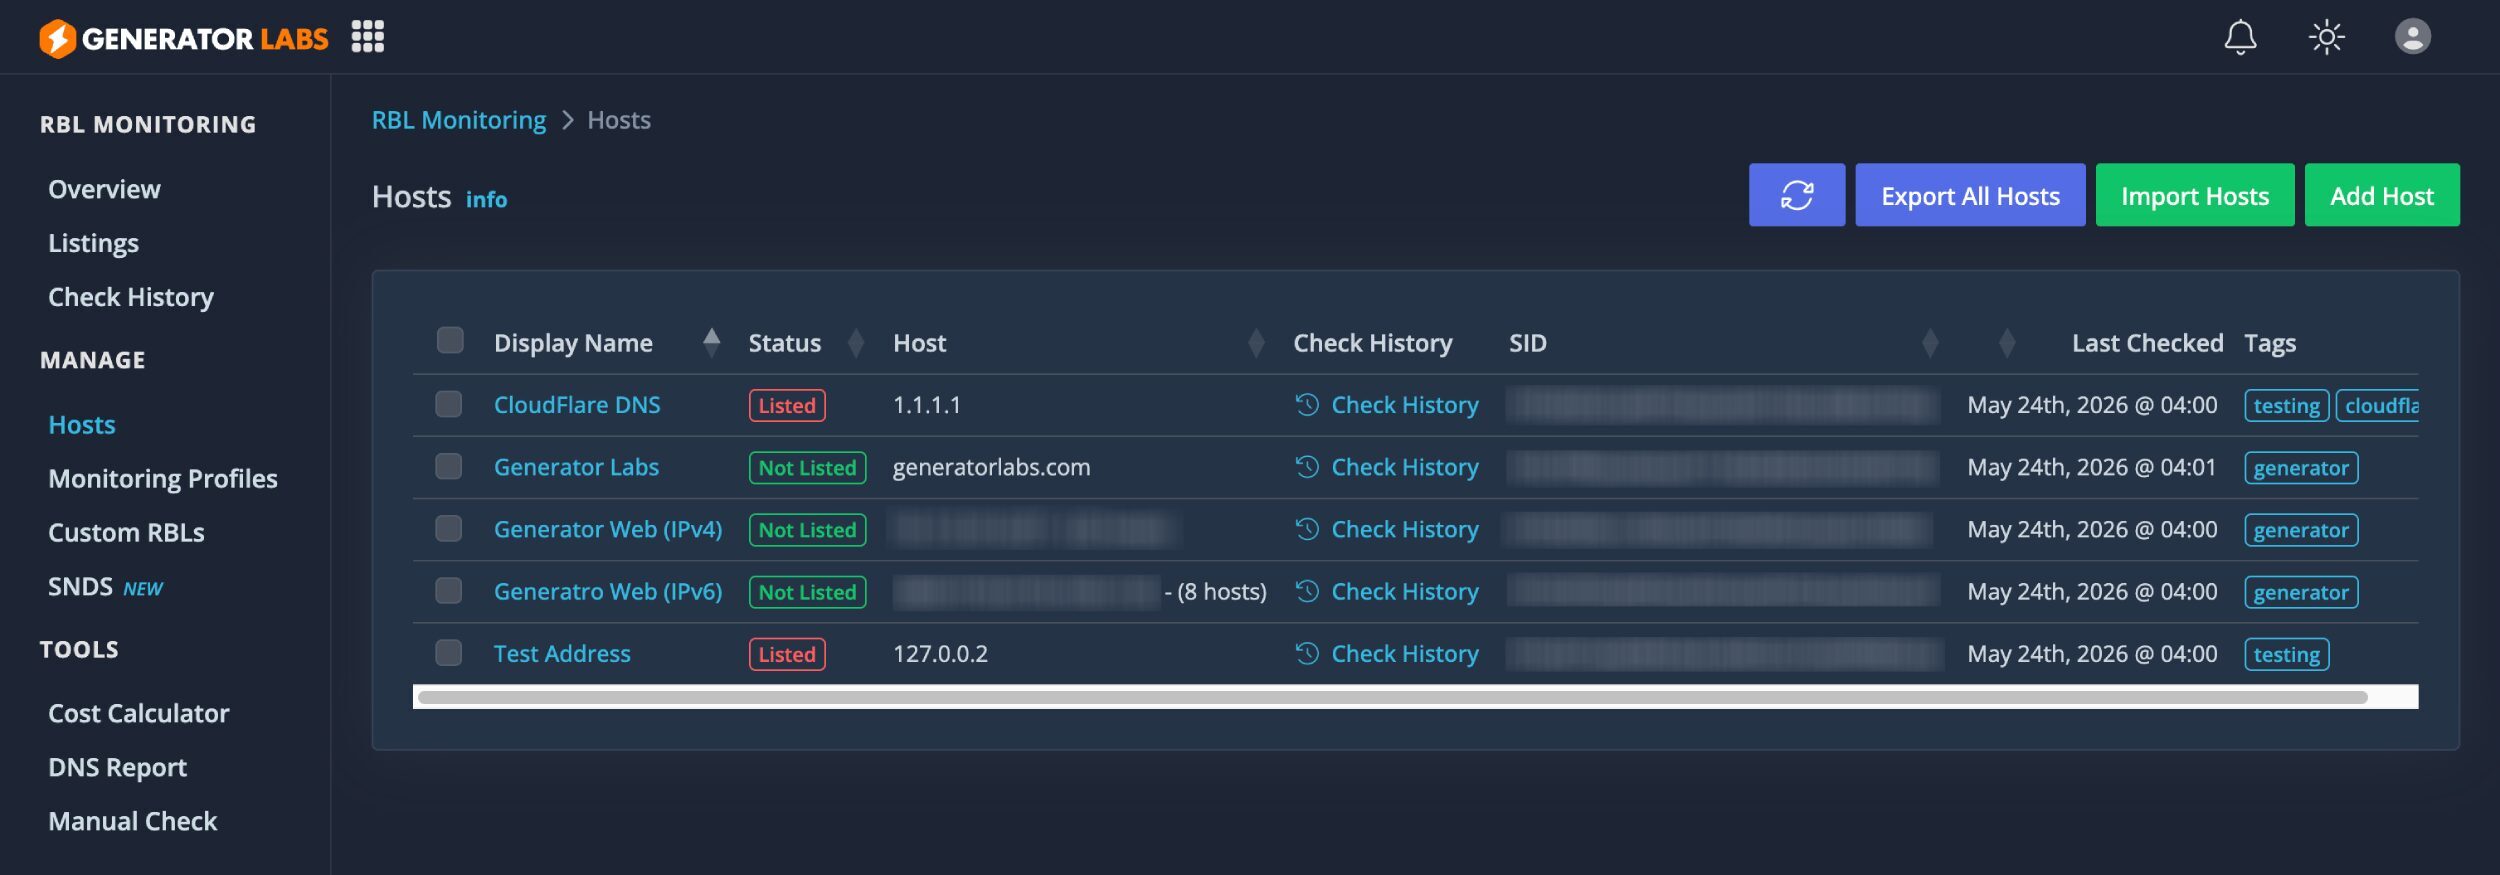
Task: Toggle the select-all hosts checkbox
Action: (450, 340)
